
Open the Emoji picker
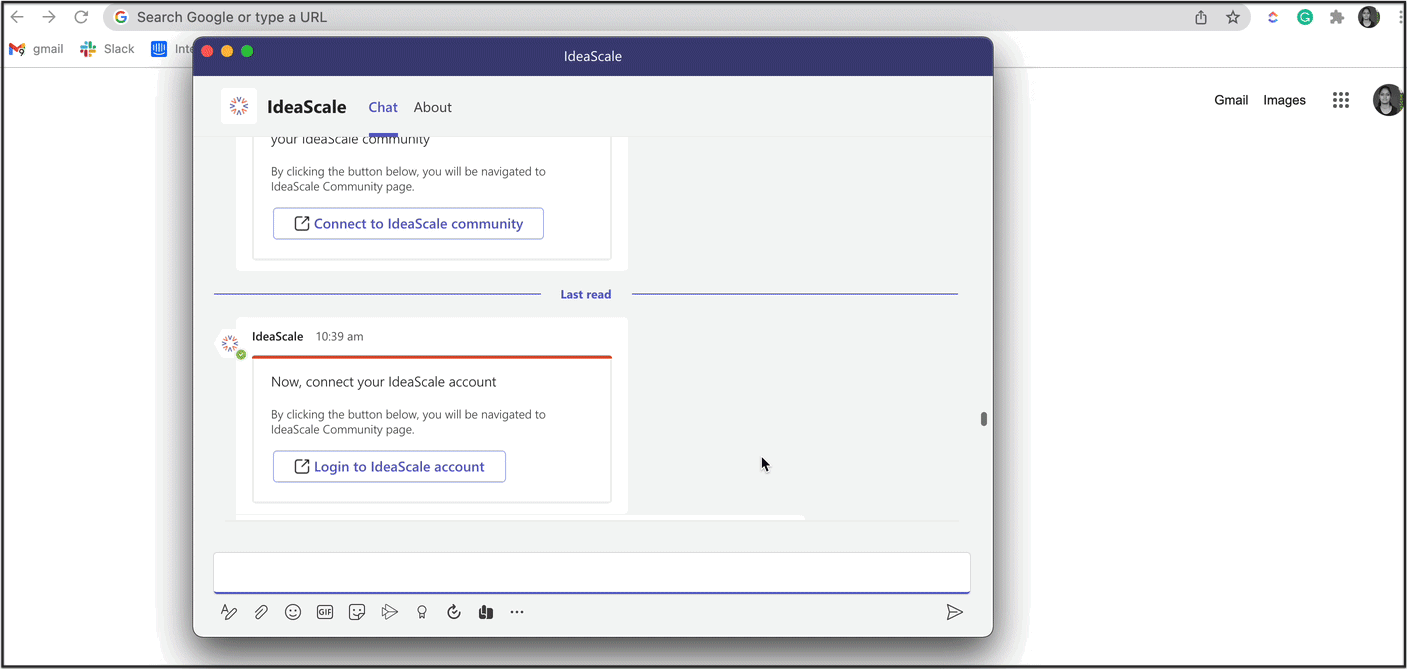click(x=293, y=612)
